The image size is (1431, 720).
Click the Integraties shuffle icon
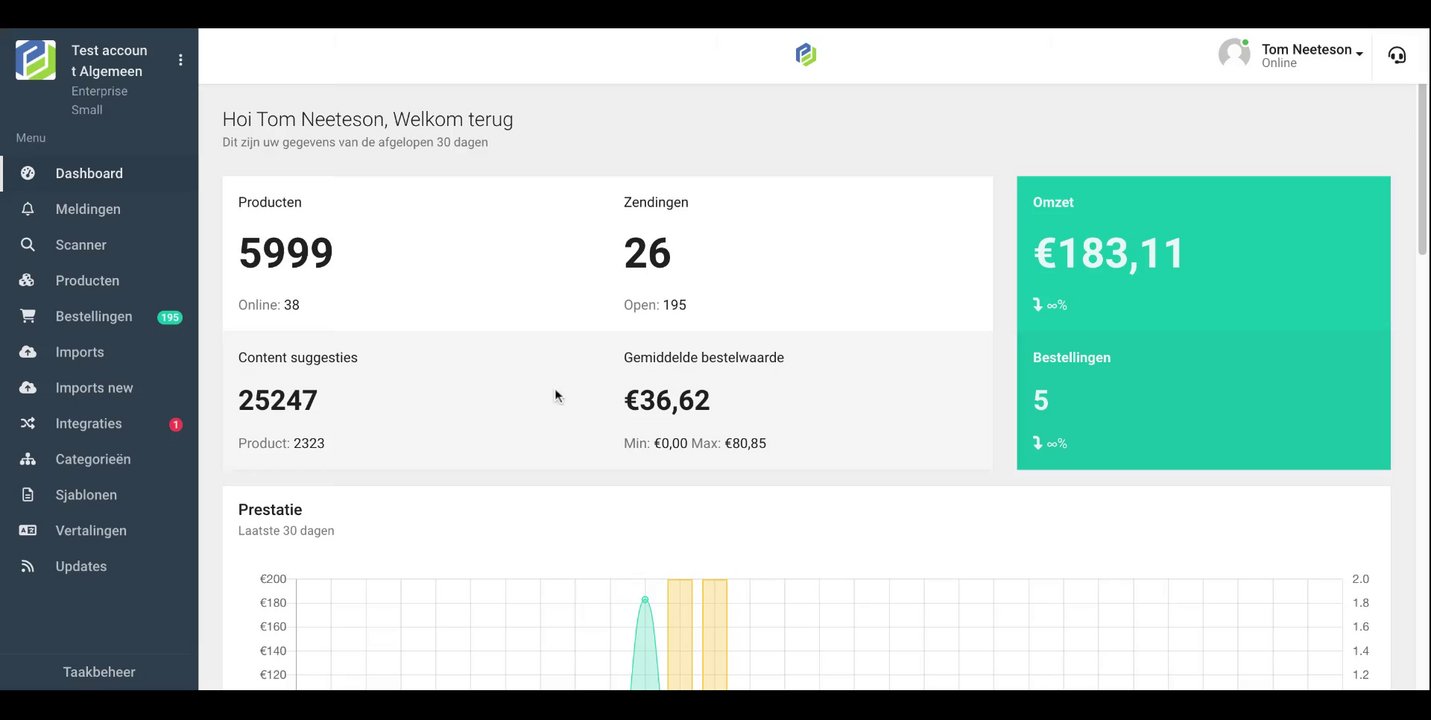click(28, 424)
